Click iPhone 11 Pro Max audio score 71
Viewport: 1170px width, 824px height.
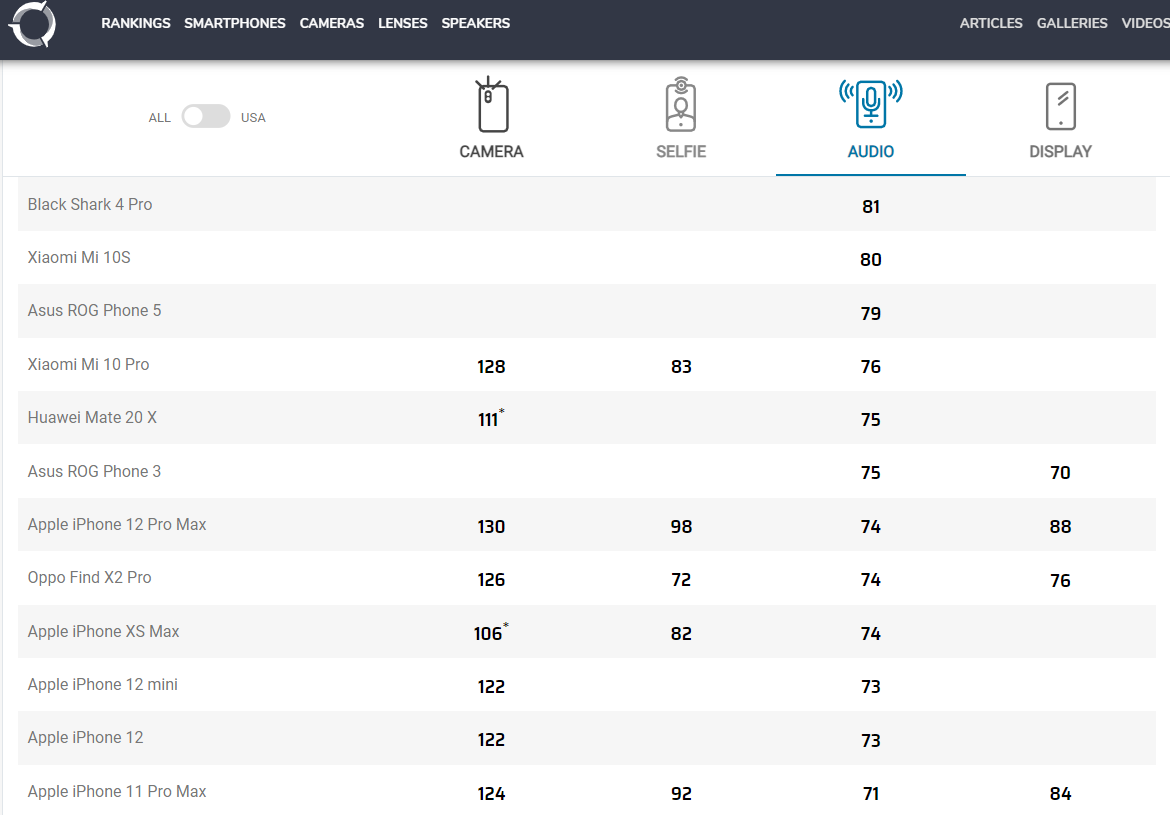point(871,793)
